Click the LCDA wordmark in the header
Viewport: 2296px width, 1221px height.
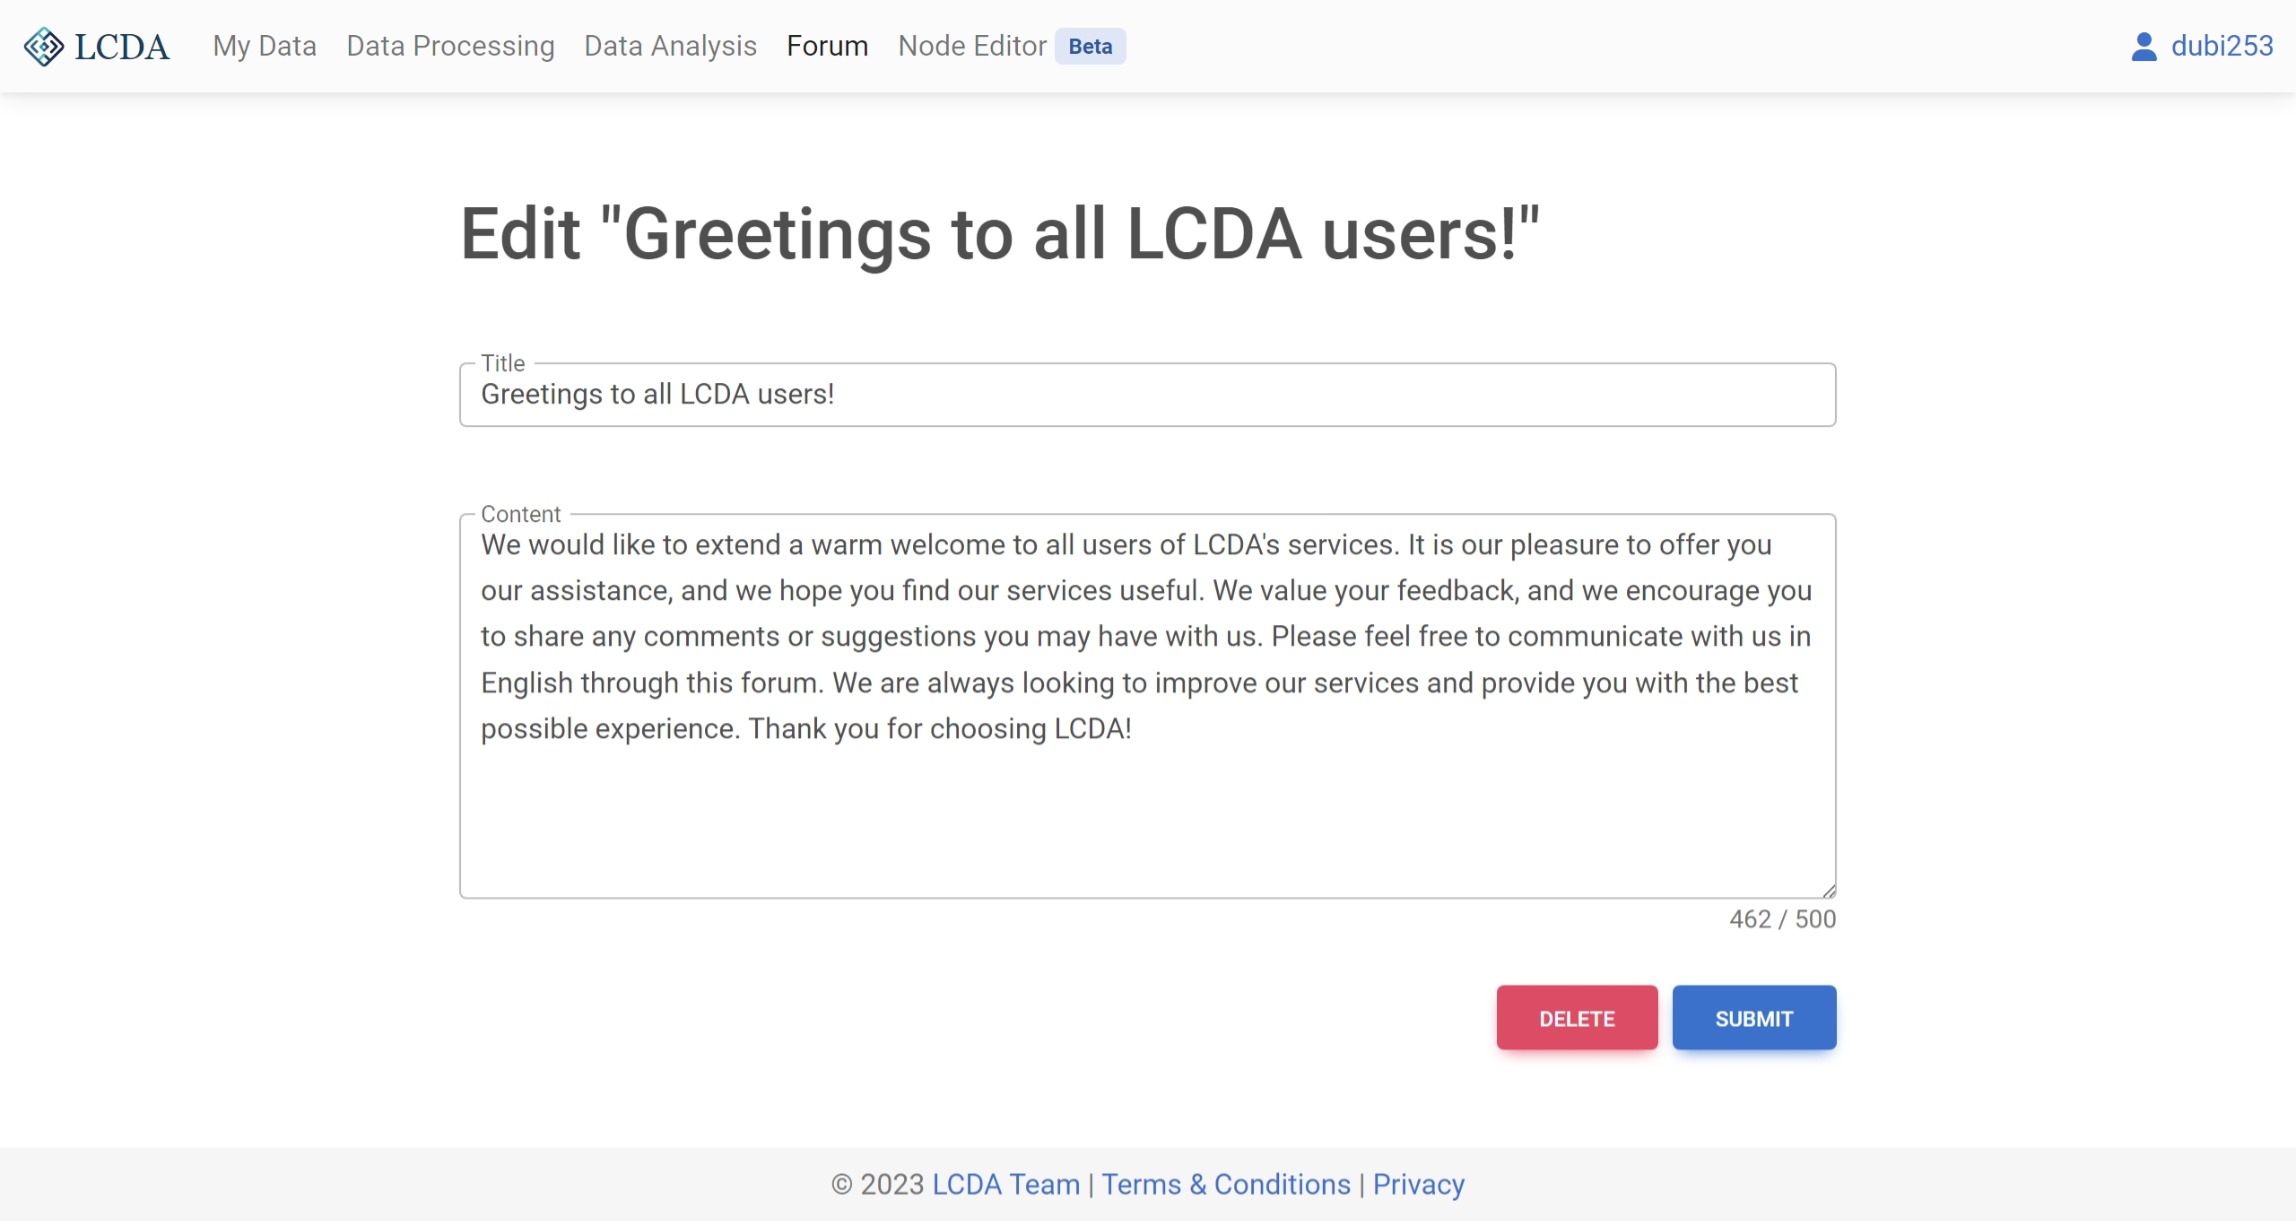point(120,45)
